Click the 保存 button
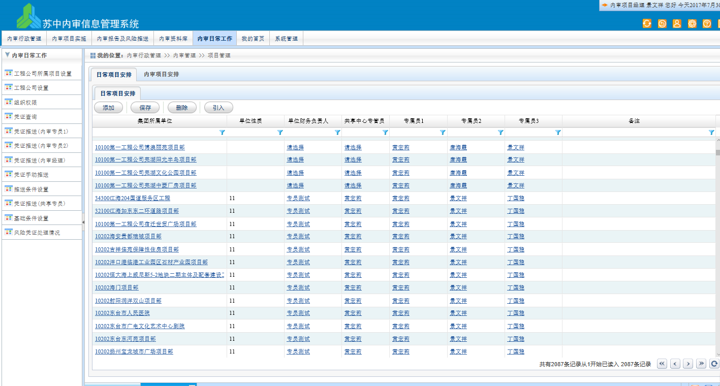Viewport: 720px width, 386px height. click(145, 107)
